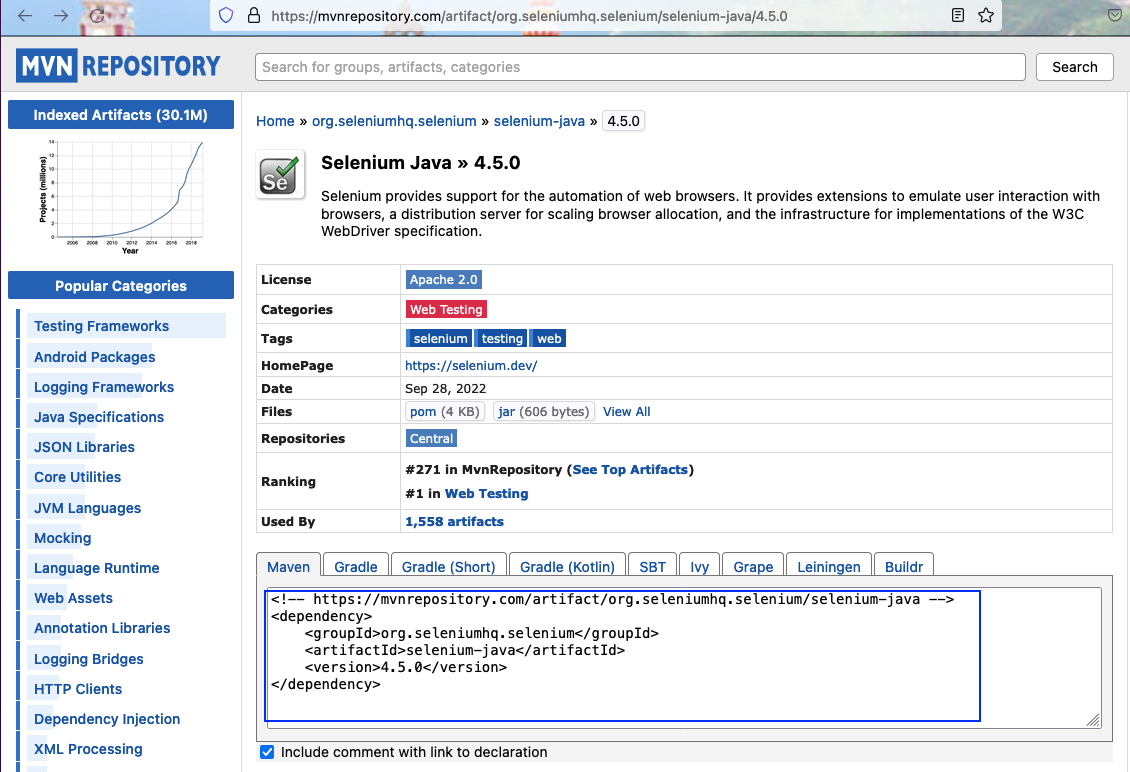Click the Search button
The image size is (1130, 772).
point(1075,67)
